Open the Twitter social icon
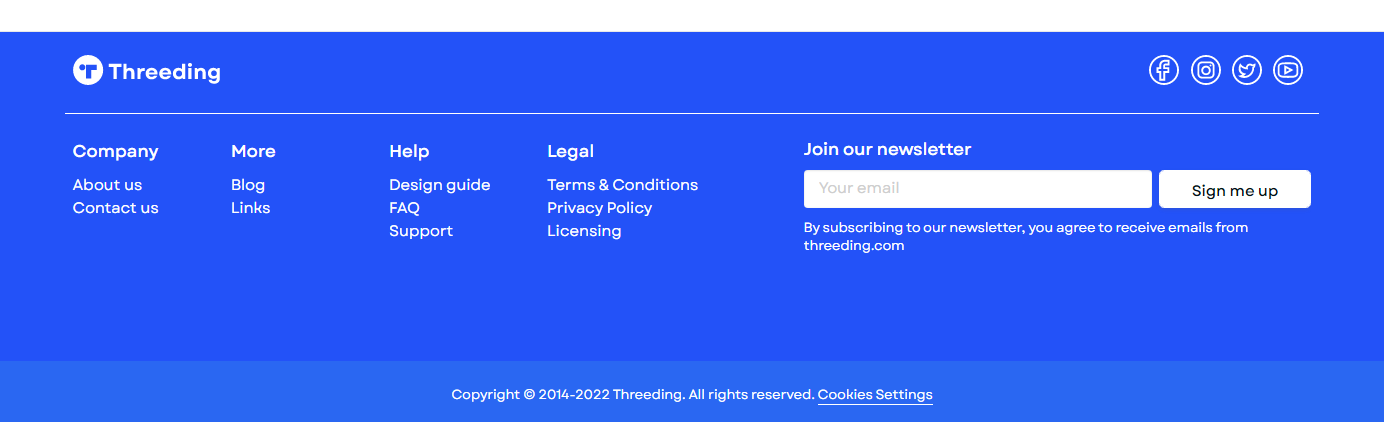This screenshot has width=1384, height=422. coord(1247,70)
